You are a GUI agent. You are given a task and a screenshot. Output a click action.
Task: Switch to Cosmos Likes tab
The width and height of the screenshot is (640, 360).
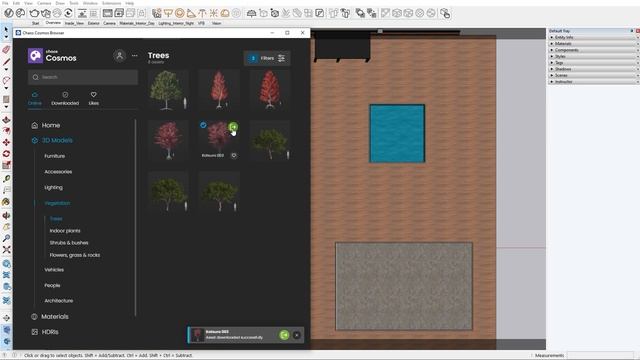pos(93,99)
